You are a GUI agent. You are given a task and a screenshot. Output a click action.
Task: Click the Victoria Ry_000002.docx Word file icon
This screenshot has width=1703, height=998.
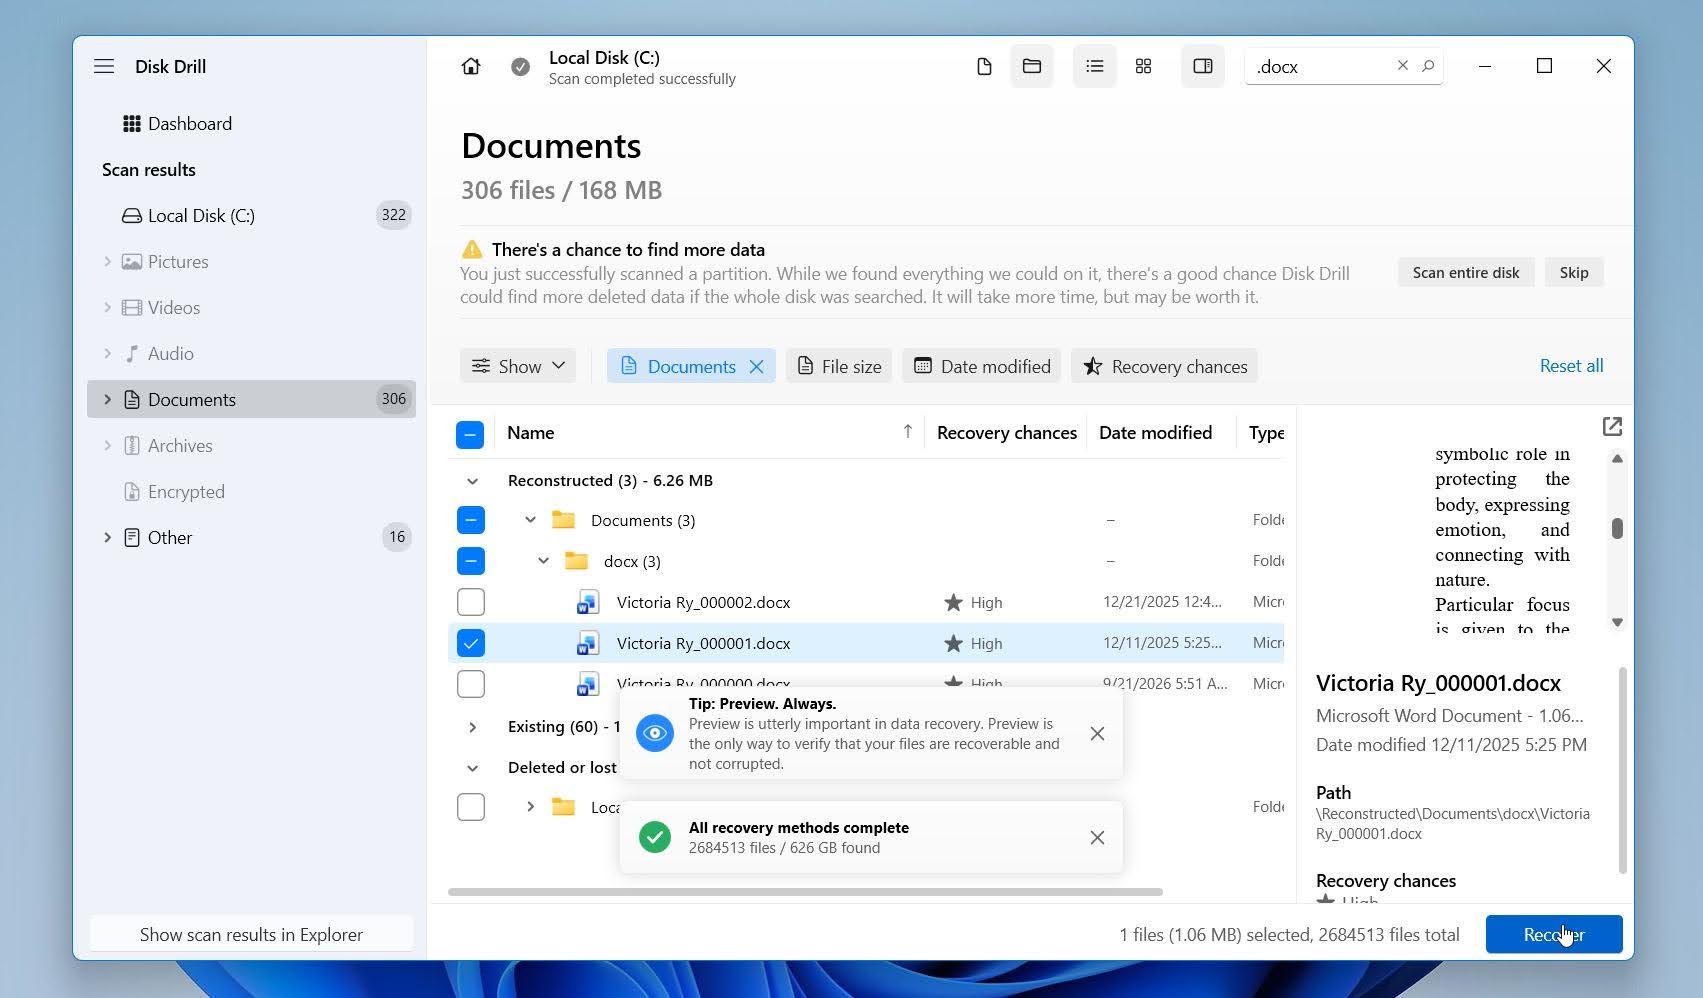click(587, 602)
